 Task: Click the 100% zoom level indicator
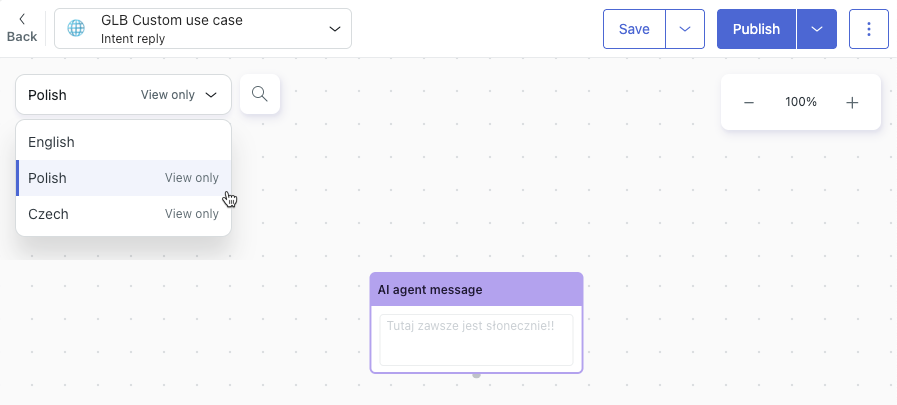(x=801, y=102)
